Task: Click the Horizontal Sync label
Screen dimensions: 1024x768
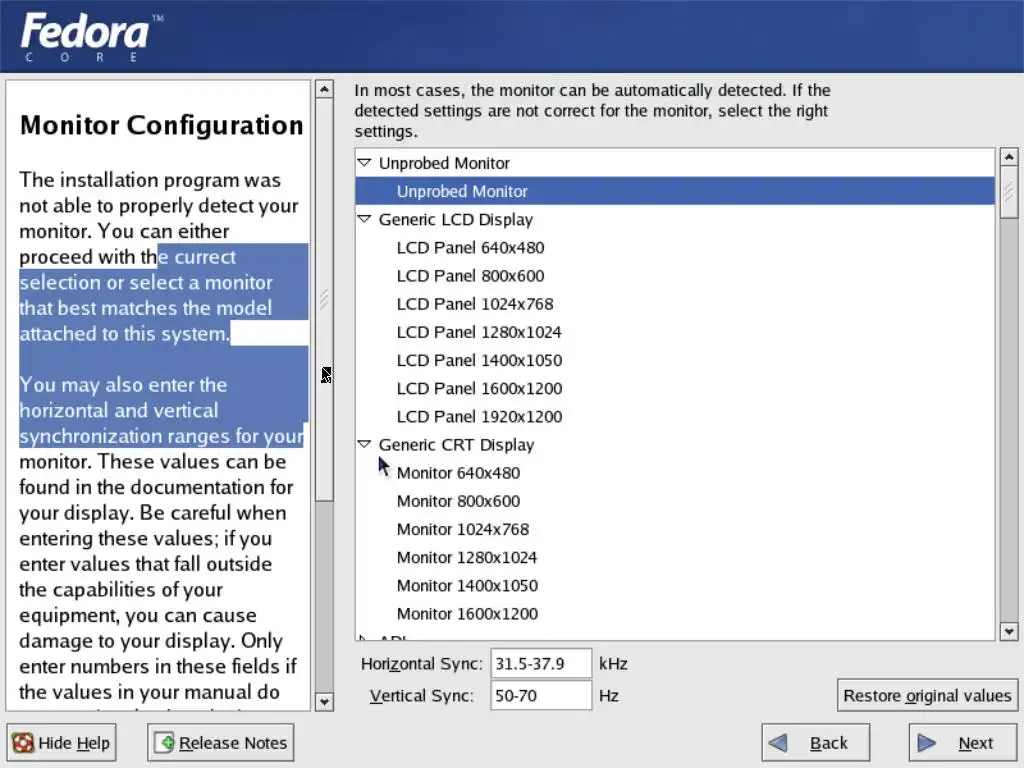Action: click(422, 664)
